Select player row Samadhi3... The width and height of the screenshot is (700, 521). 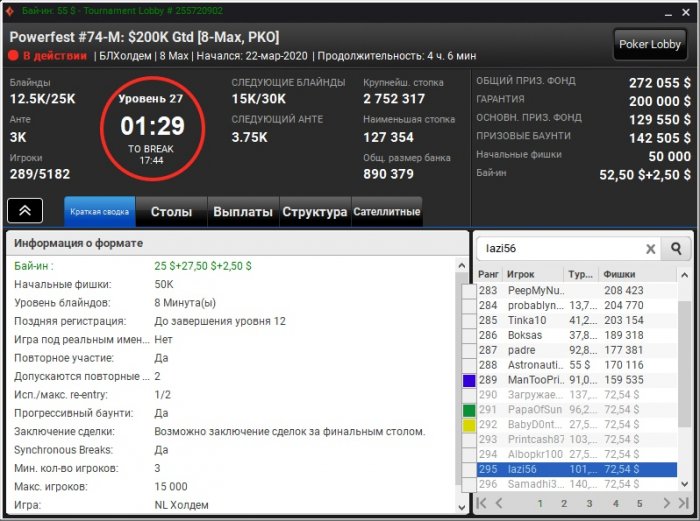(x=577, y=484)
